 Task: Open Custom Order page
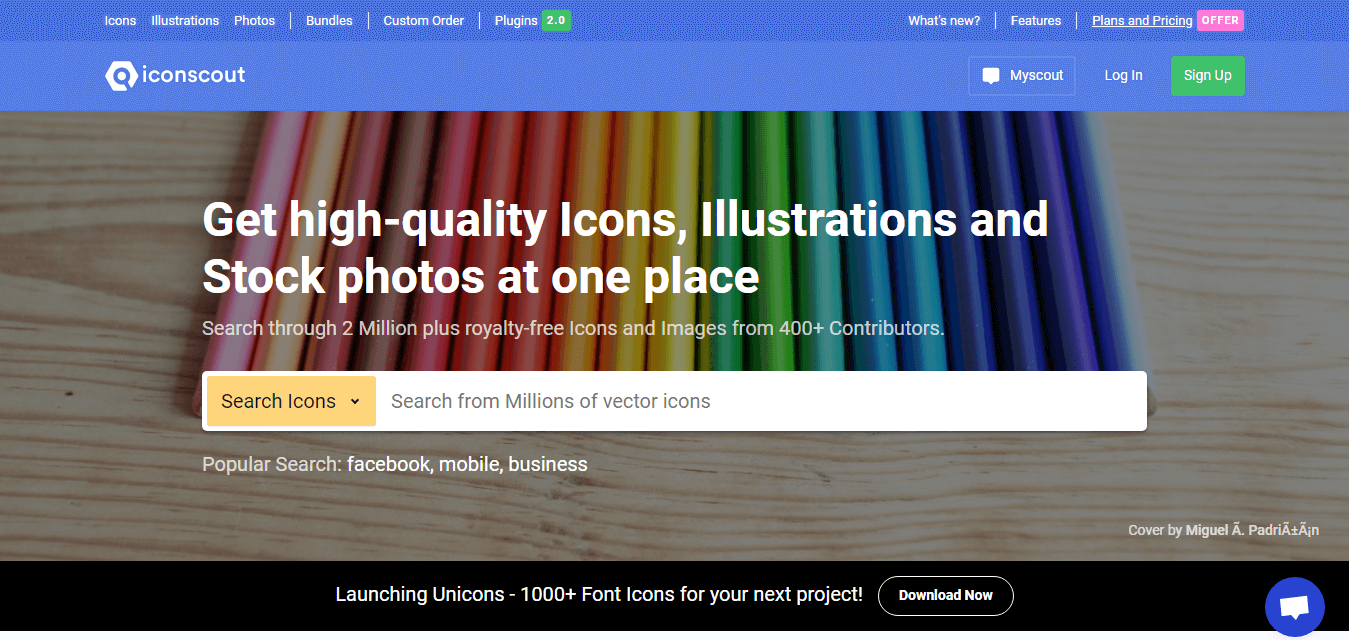click(x=423, y=20)
